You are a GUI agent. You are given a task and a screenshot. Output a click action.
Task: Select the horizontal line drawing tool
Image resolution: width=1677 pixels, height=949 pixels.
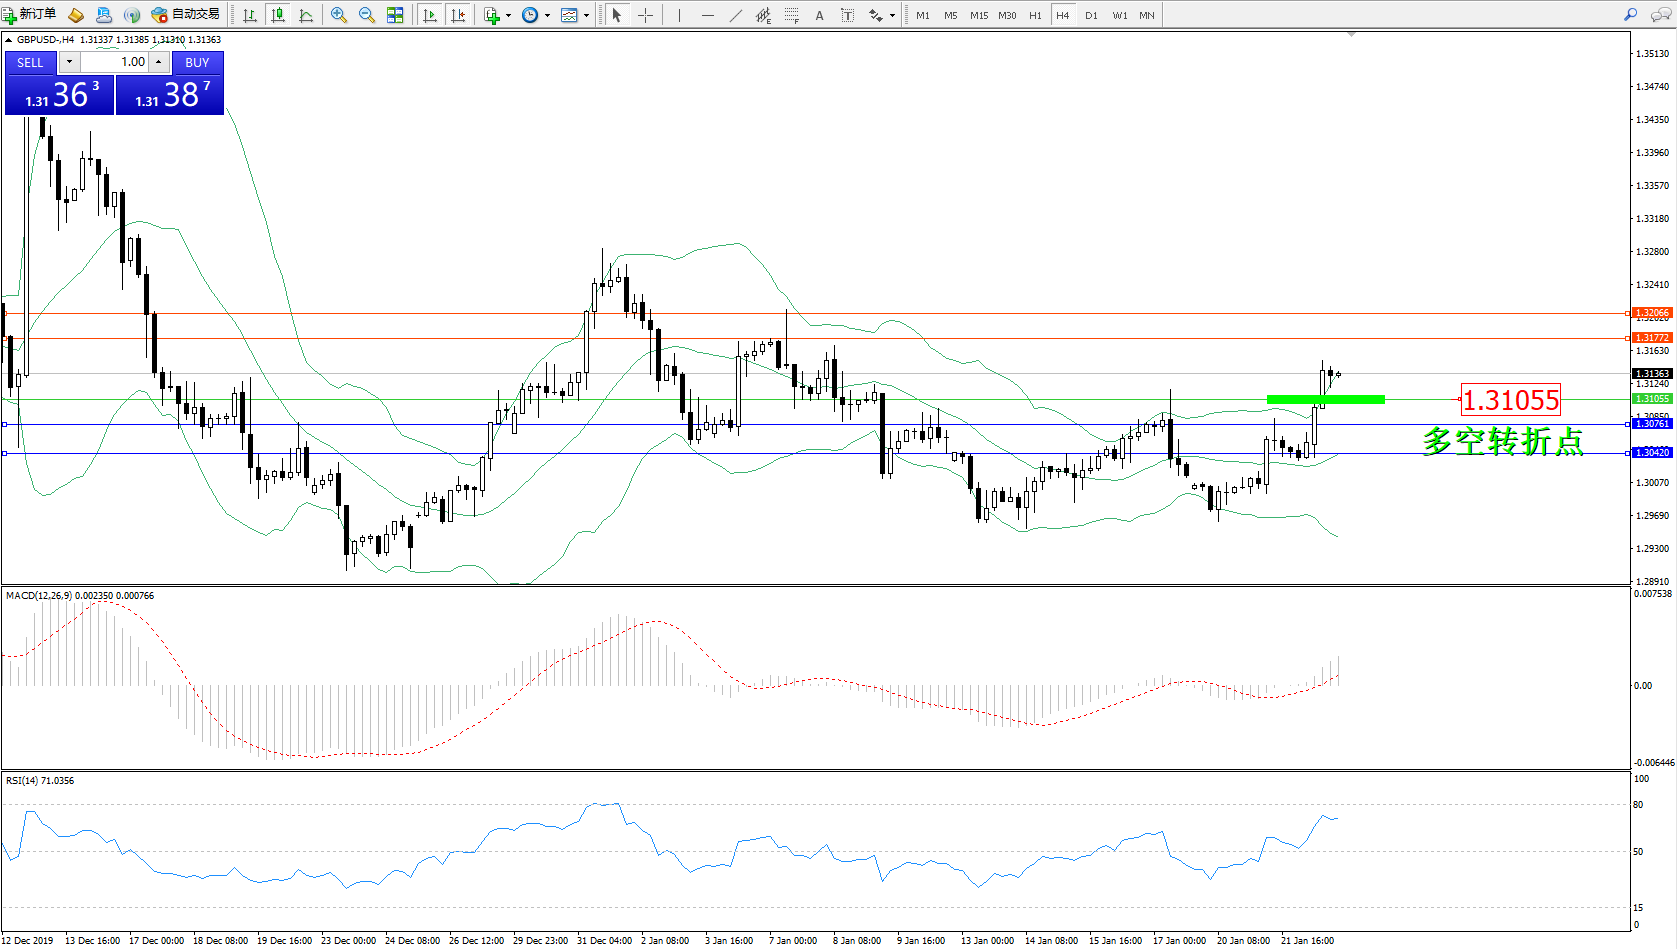708,15
